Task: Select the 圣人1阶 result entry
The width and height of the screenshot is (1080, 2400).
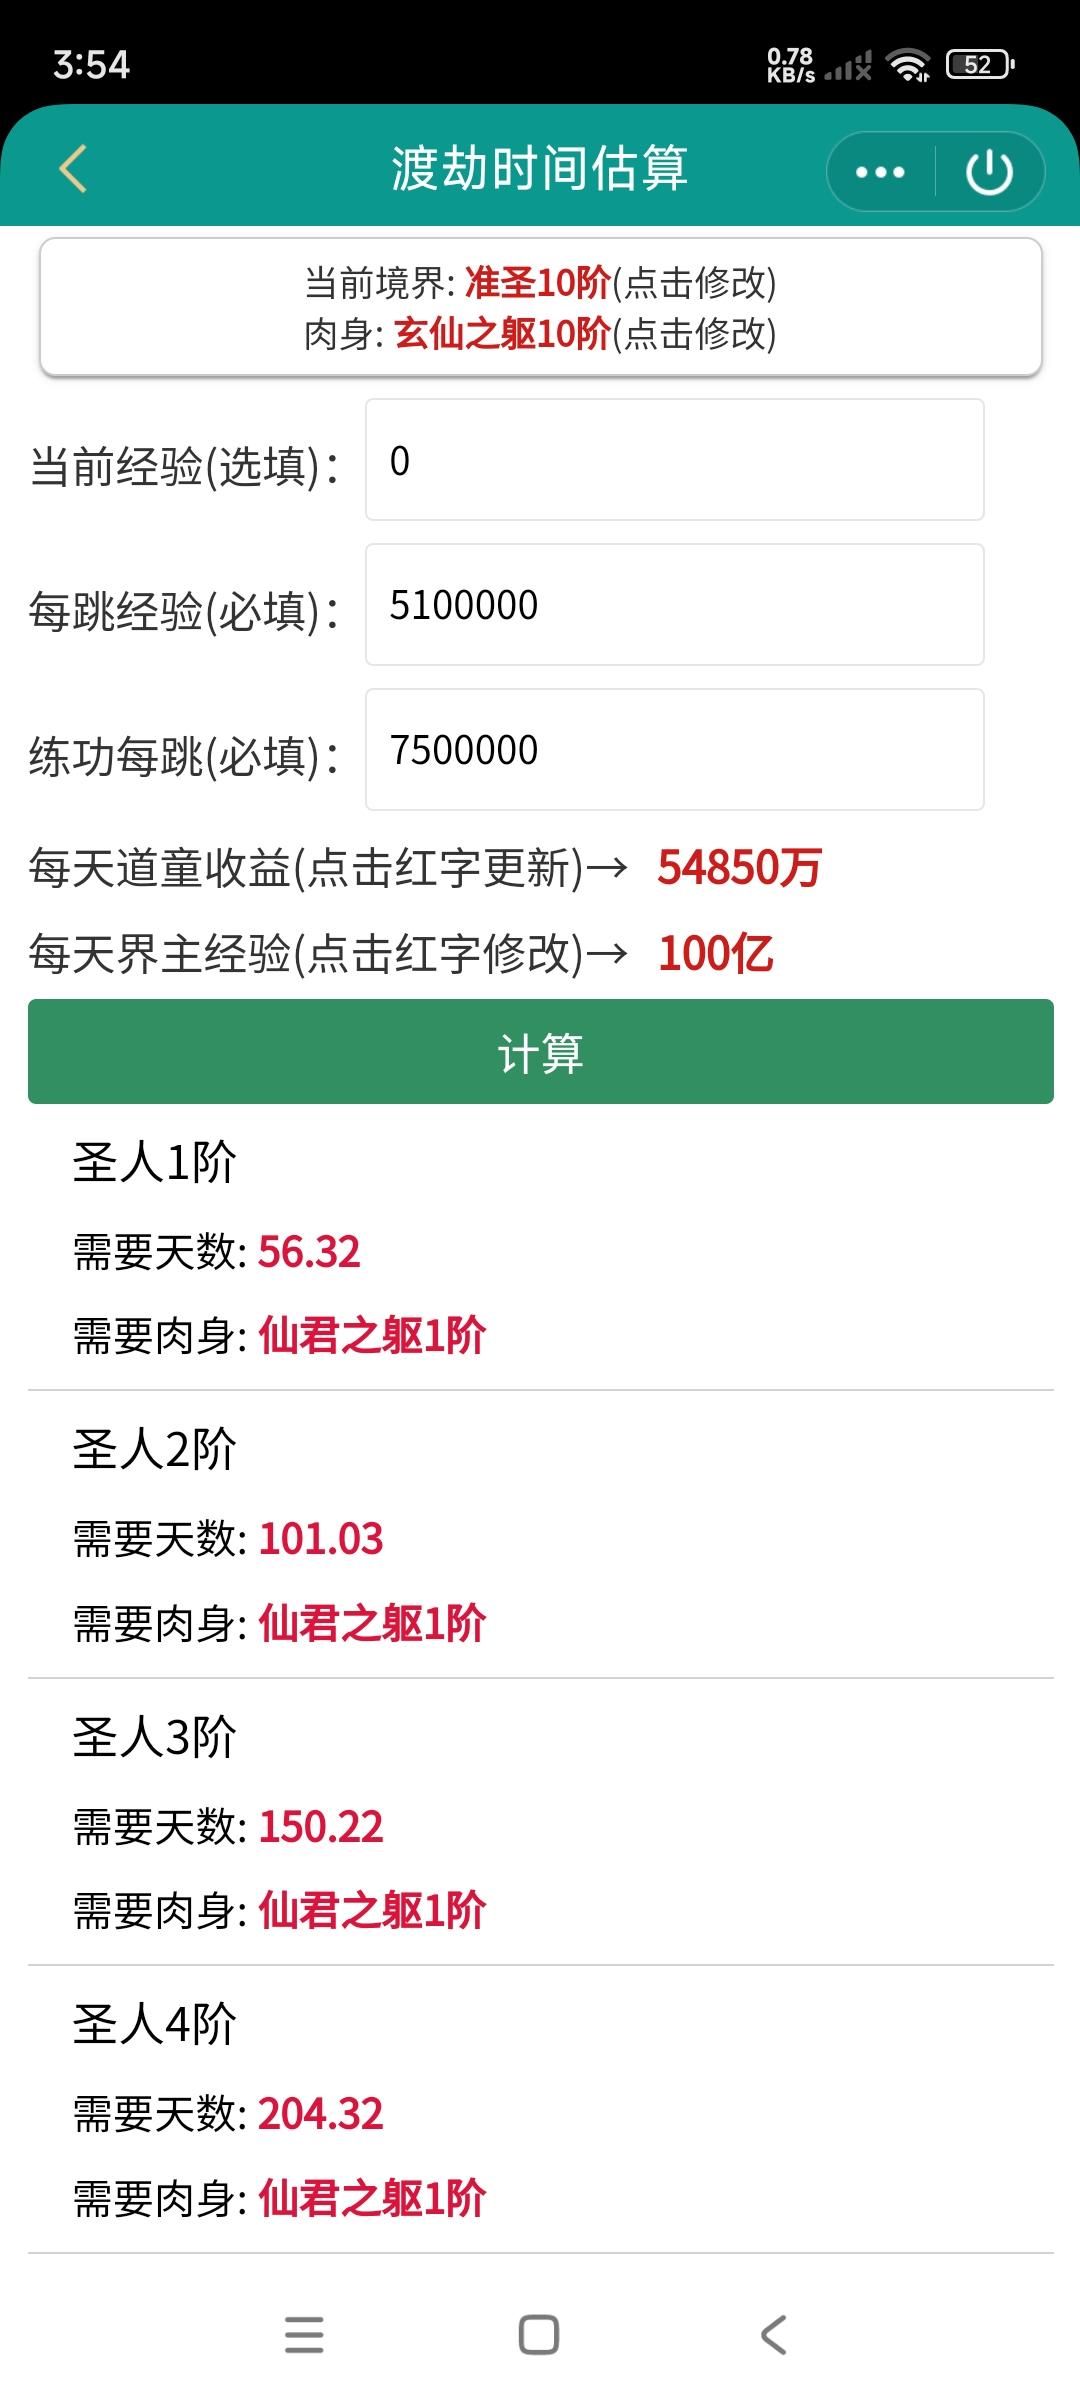Action: (x=541, y=1248)
